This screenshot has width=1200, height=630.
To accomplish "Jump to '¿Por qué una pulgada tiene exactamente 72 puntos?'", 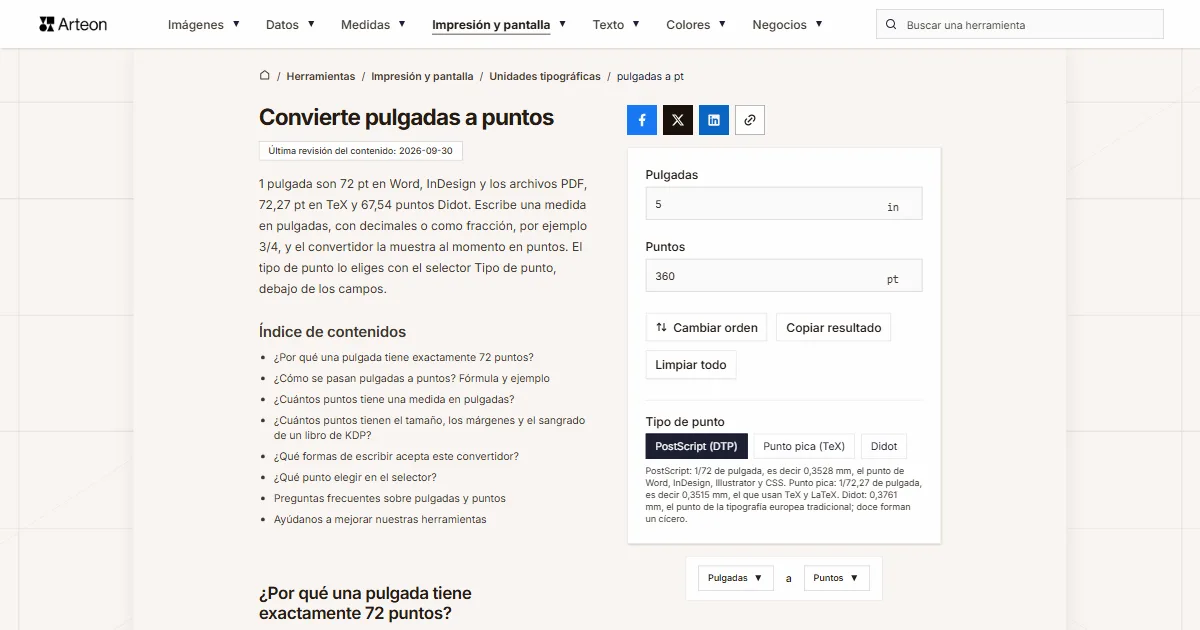I will [404, 358].
